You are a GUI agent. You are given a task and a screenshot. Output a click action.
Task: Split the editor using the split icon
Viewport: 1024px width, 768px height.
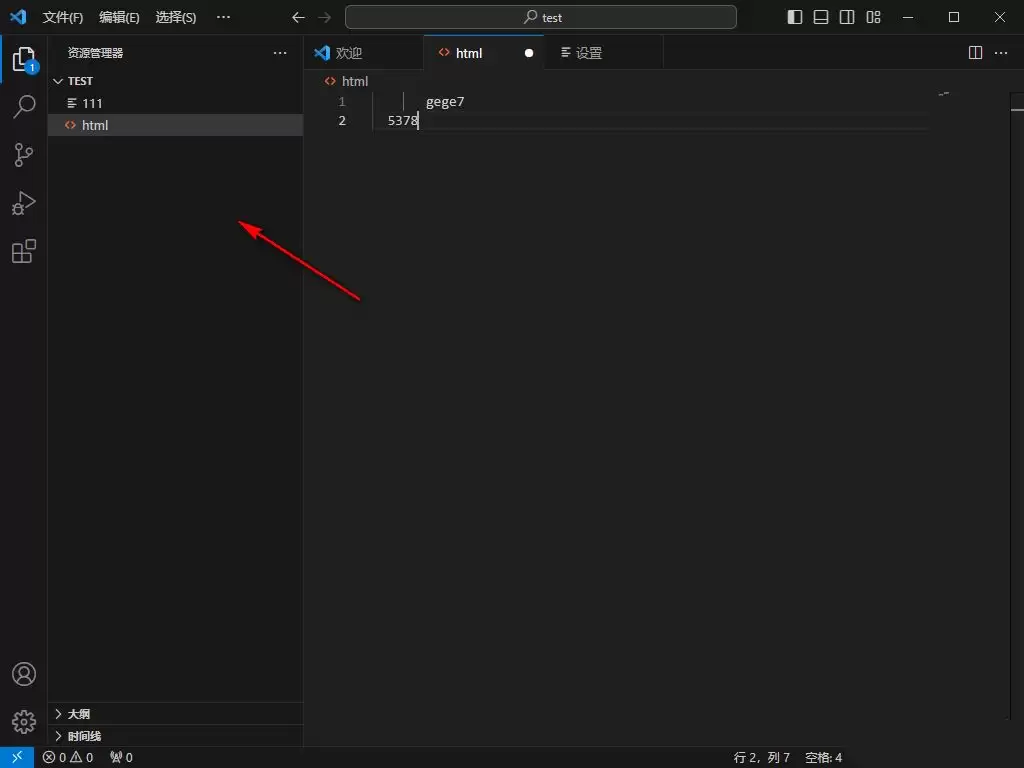click(974, 52)
